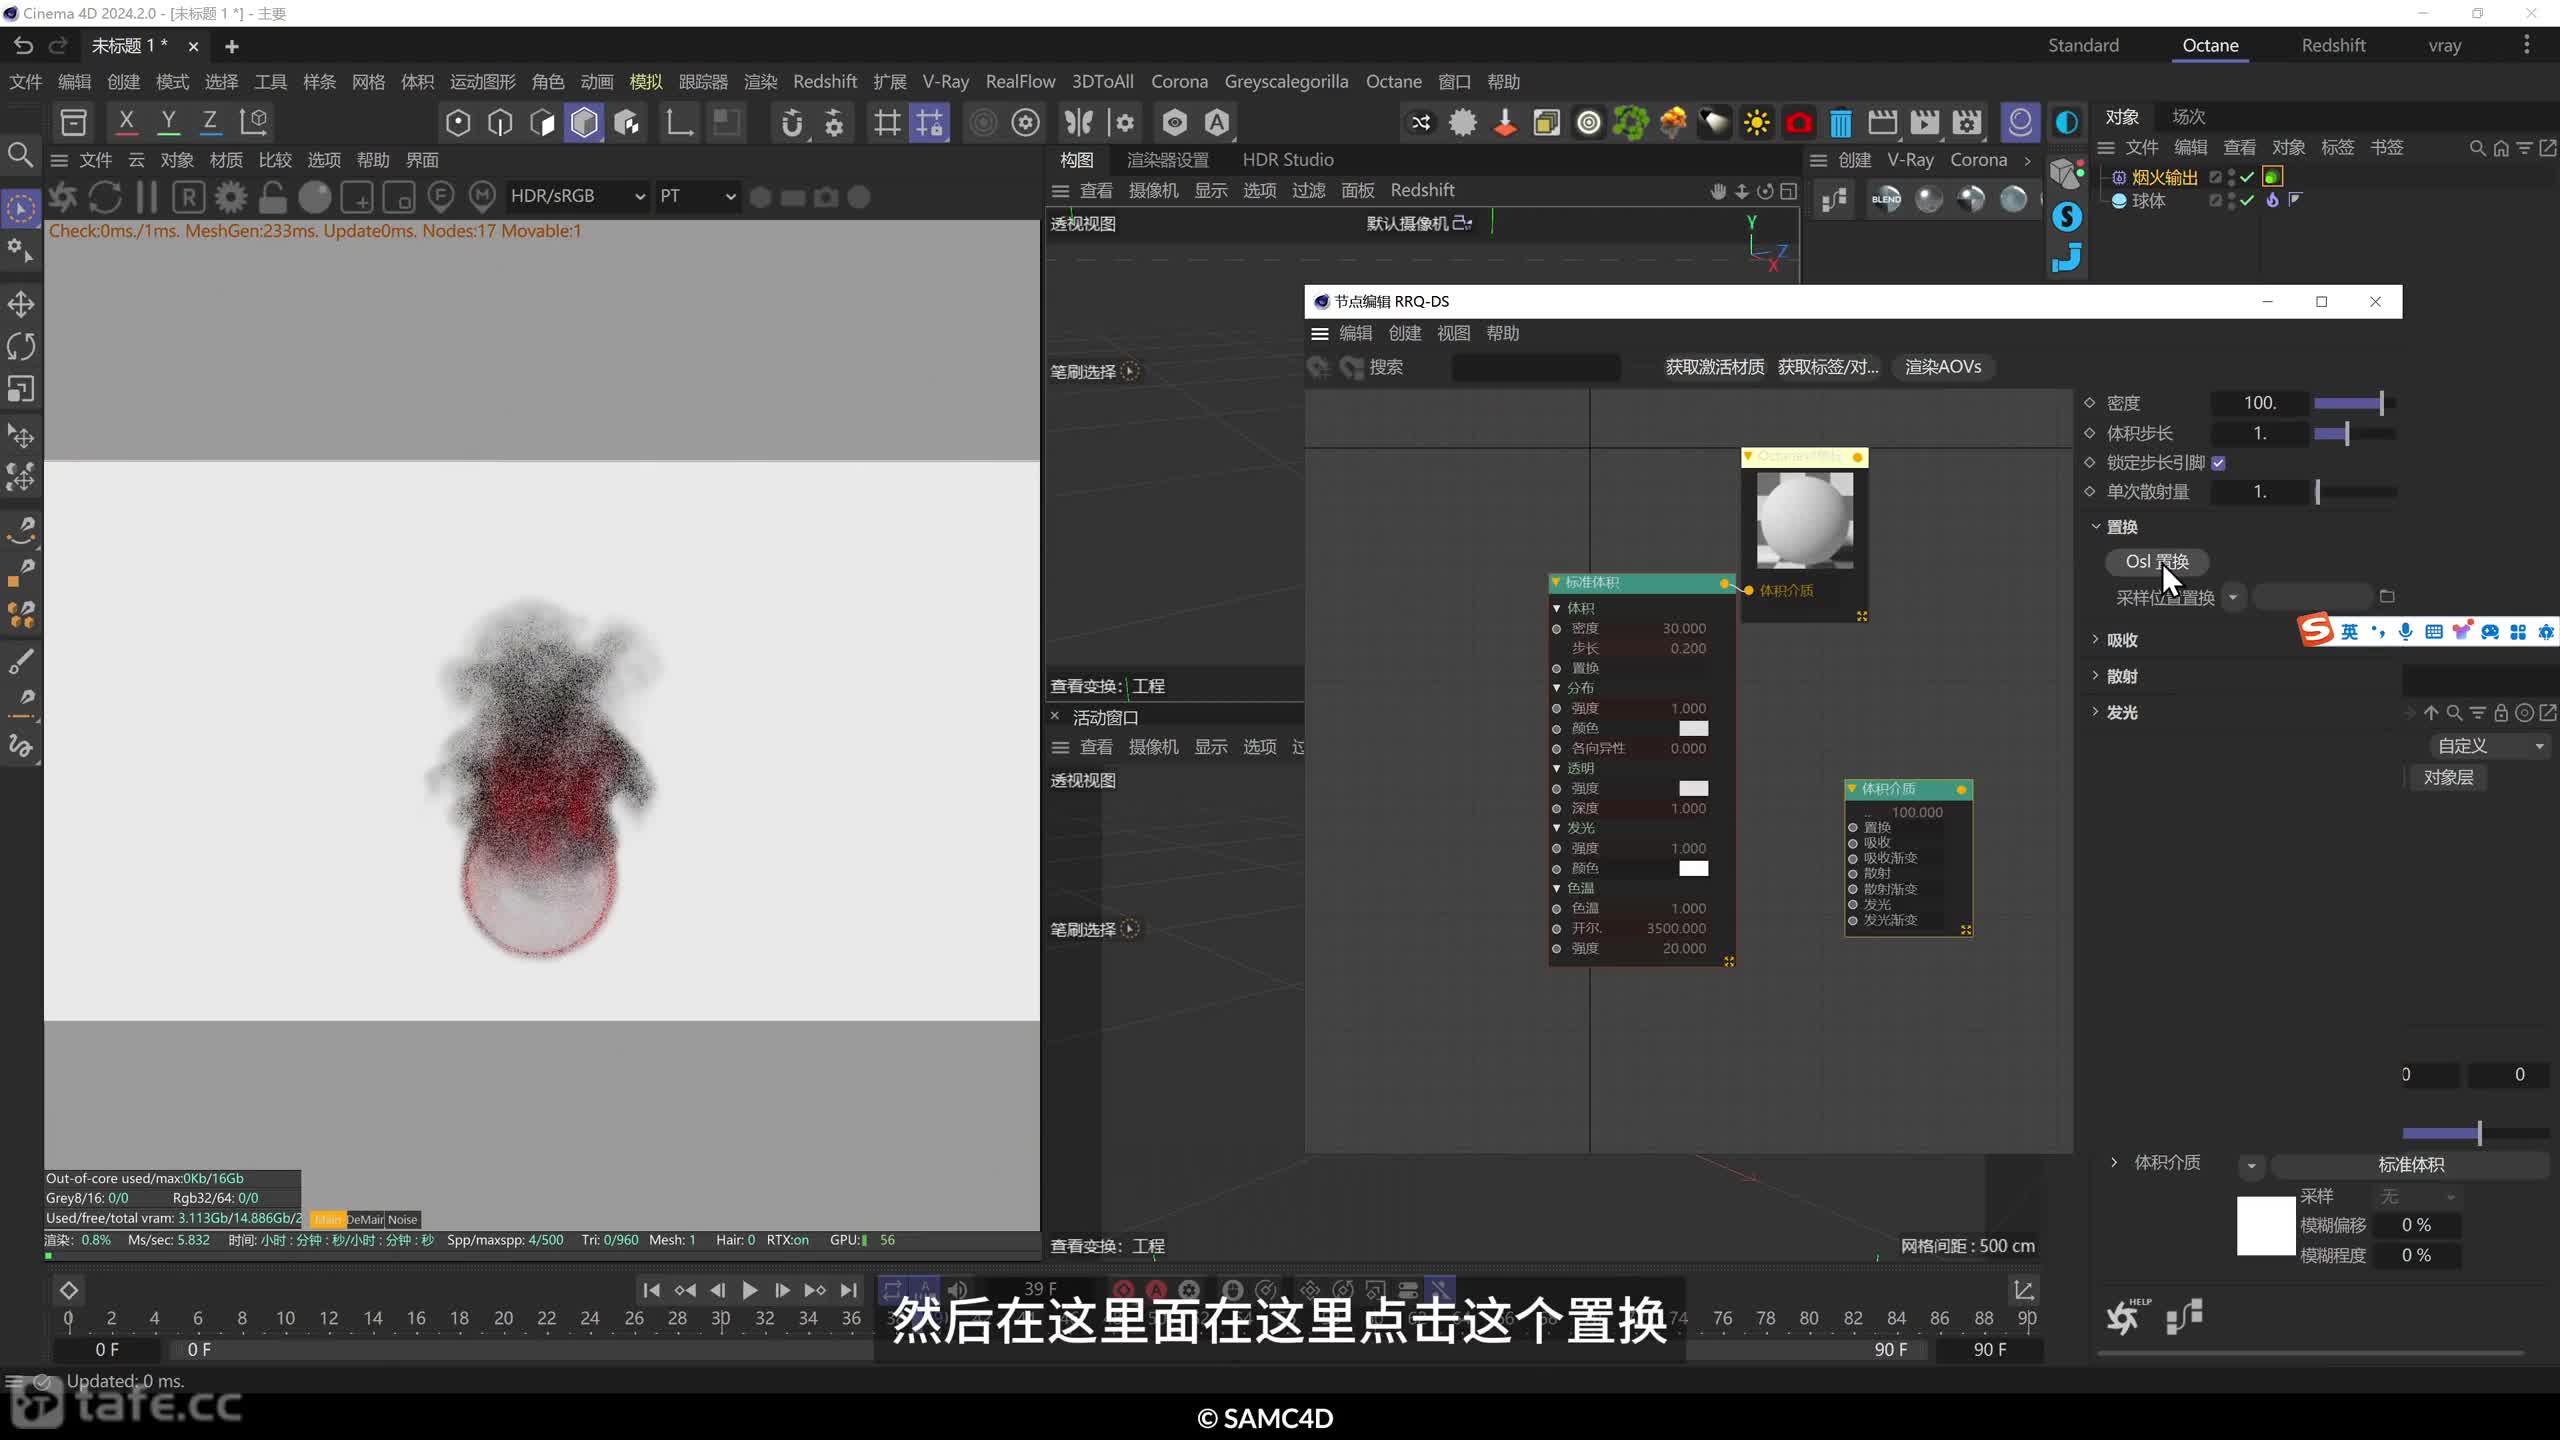Select the Scale tool in left toolbar
Screen dimensions: 2560x1440
(21, 388)
